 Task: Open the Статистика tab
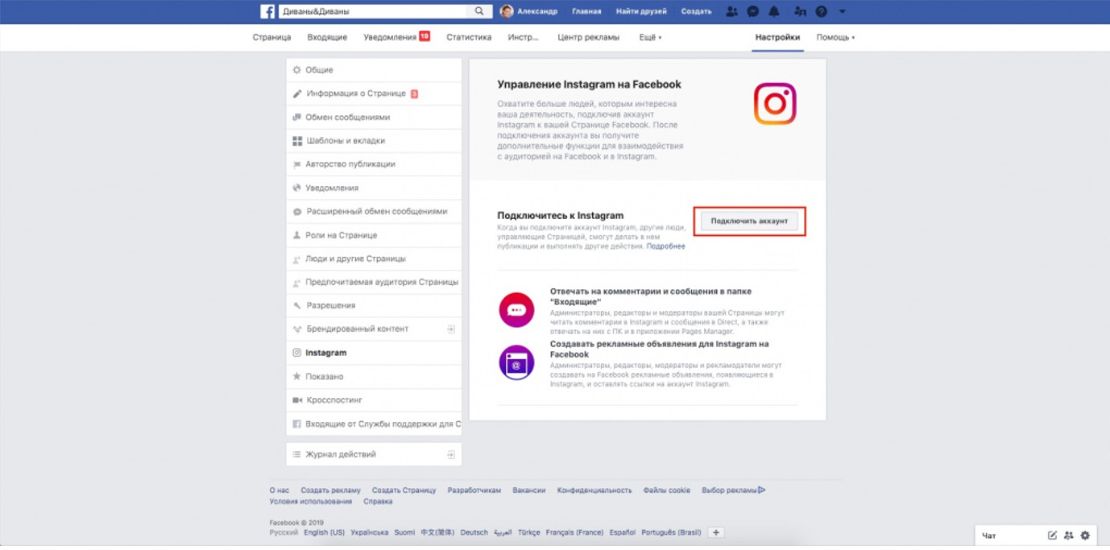pos(469,38)
